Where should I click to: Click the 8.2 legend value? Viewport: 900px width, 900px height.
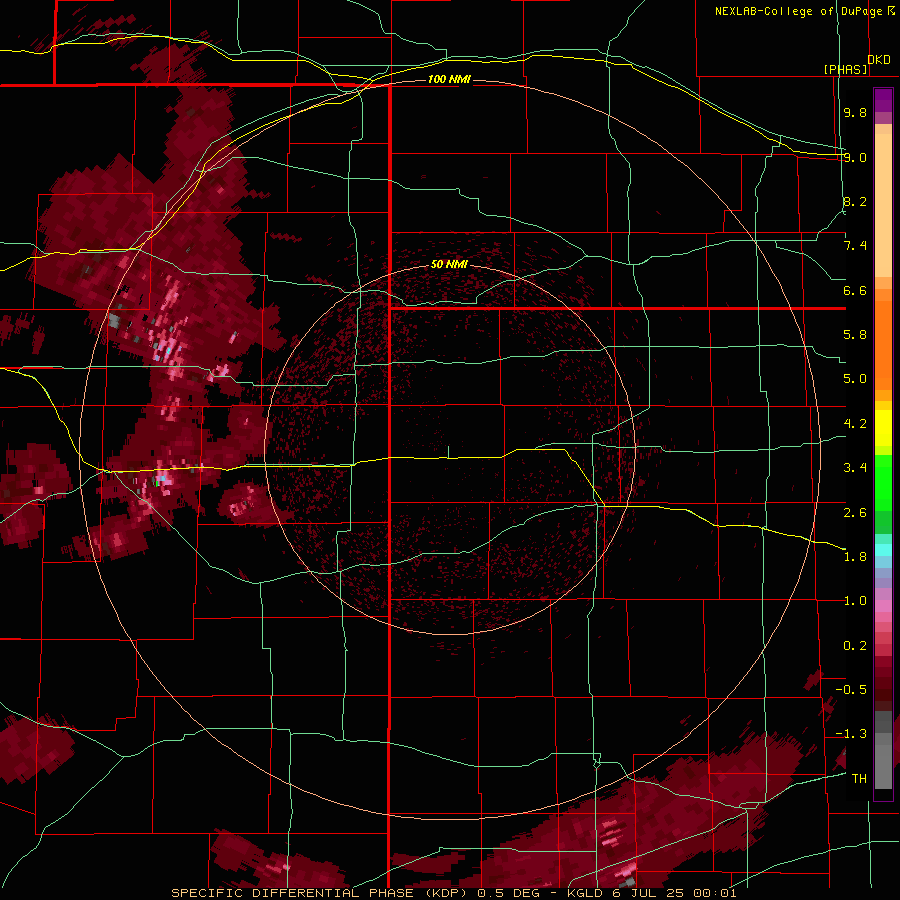point(855,201)
